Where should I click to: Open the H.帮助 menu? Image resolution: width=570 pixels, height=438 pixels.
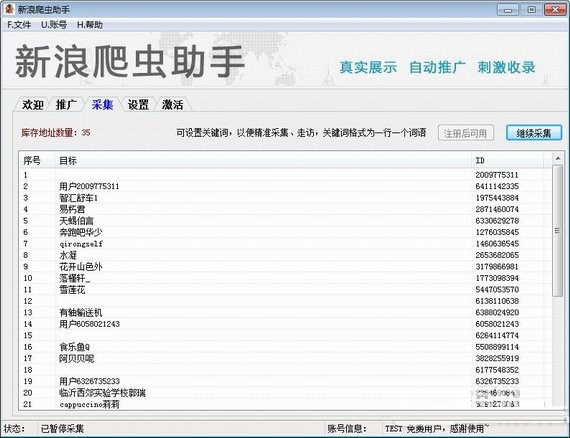click(90, 25)
